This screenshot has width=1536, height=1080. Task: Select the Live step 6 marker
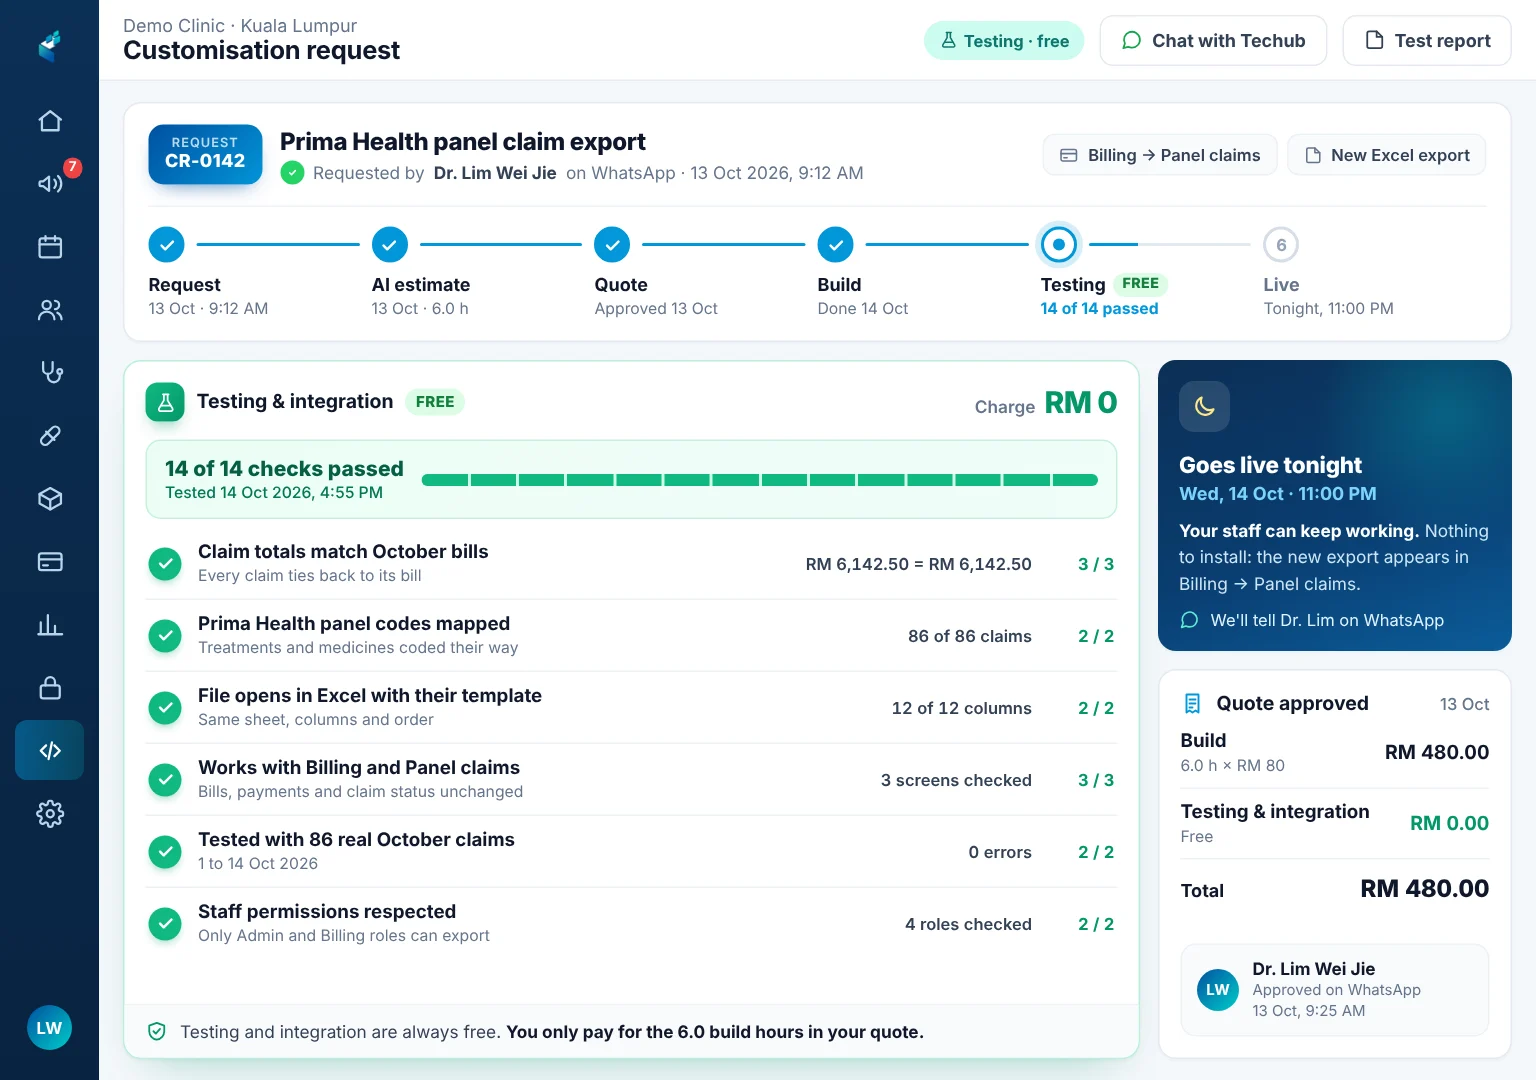pos(1281,245)
